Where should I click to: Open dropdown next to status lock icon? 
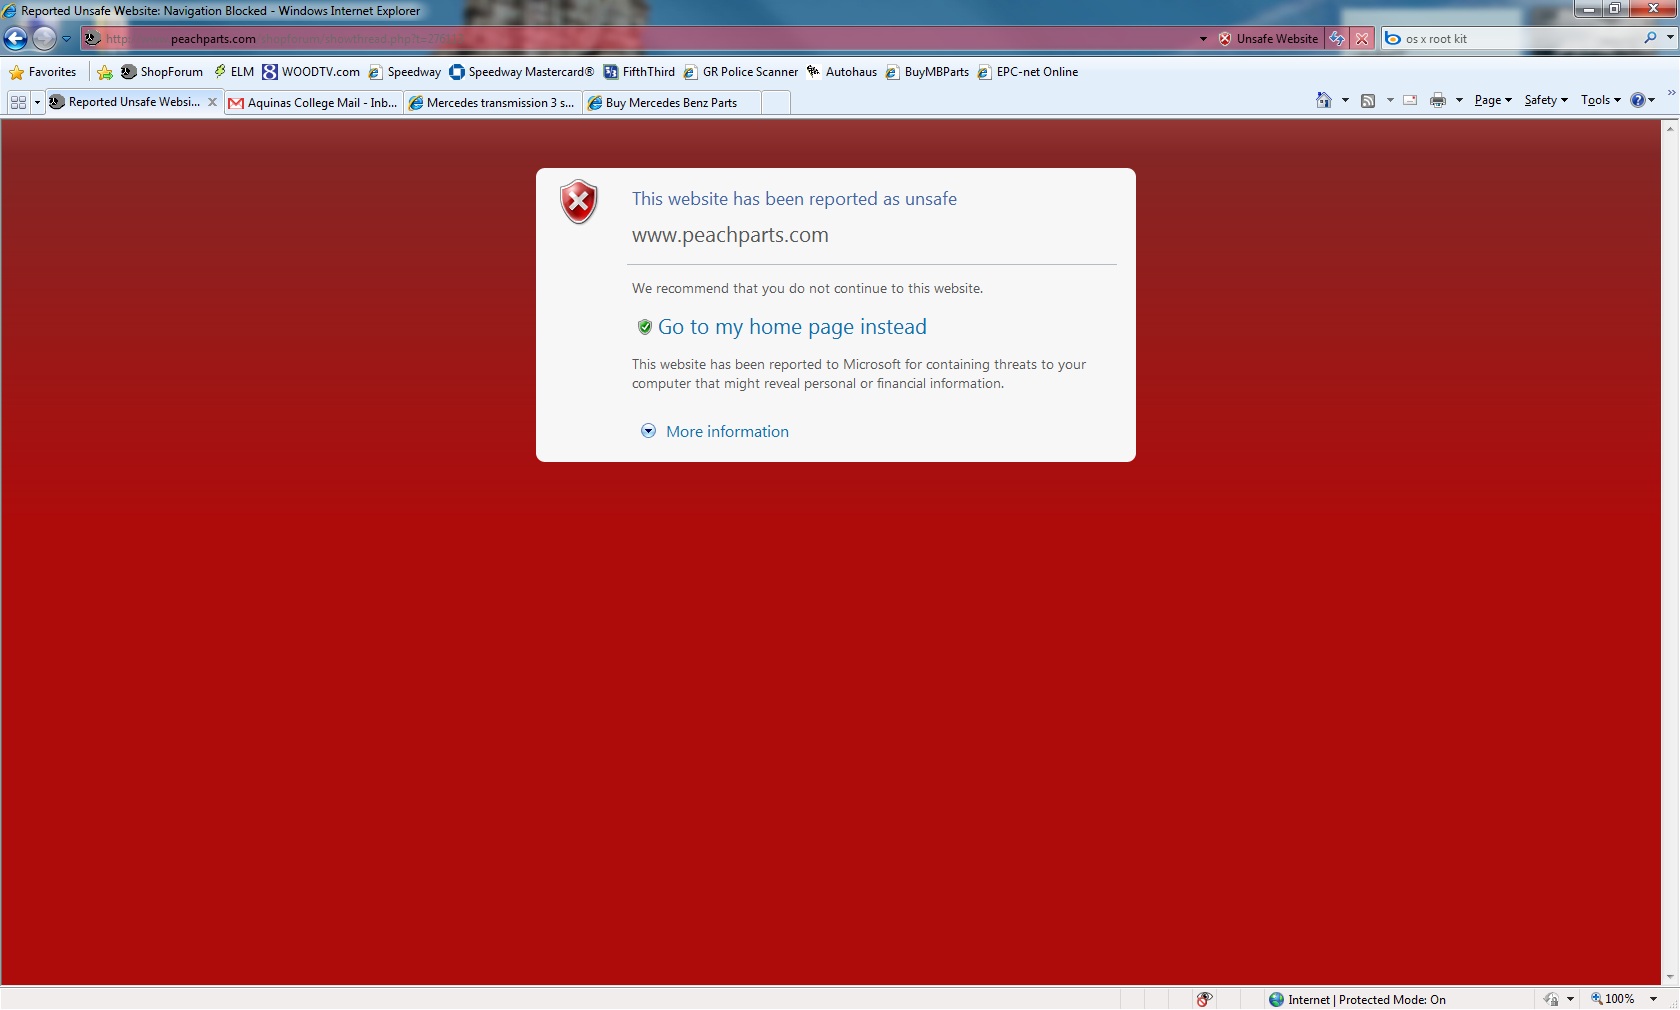1571,999
